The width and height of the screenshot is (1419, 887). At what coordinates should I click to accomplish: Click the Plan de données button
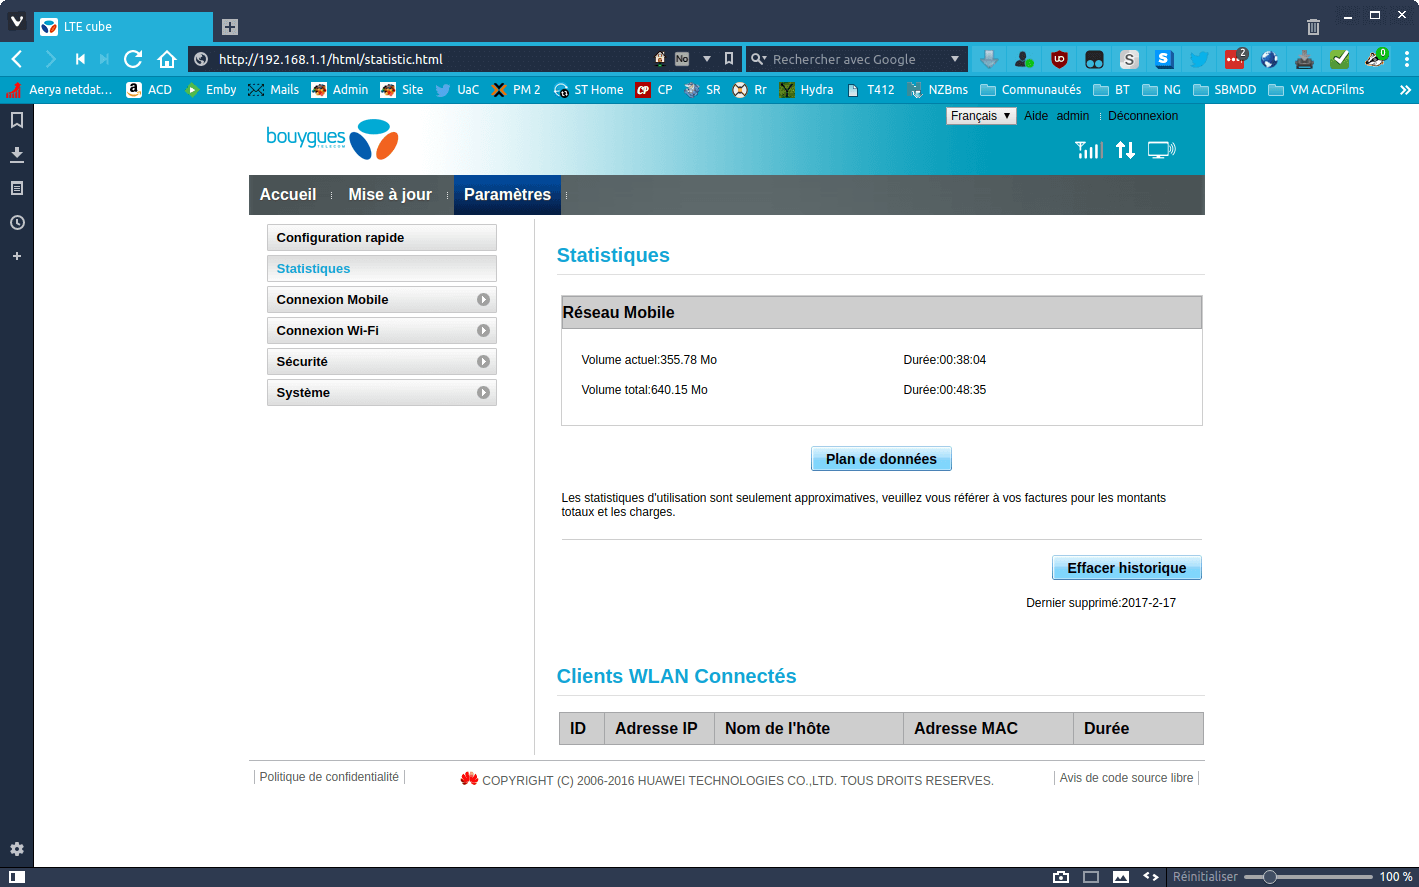(x=881, y=459)
